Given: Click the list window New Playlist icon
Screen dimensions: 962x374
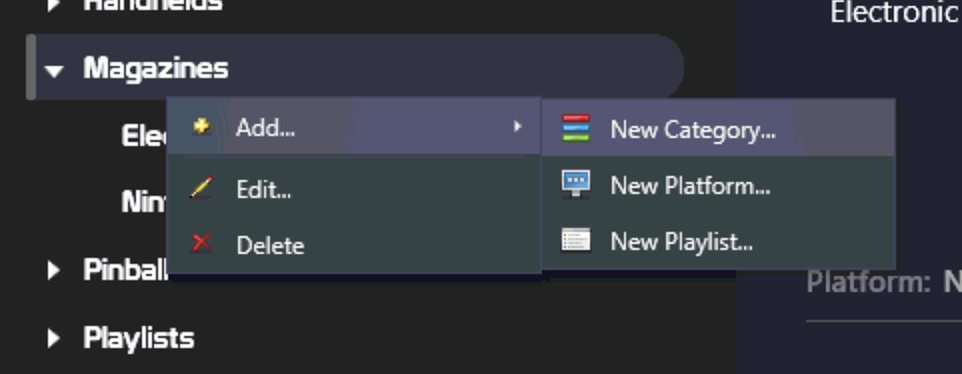Looking at the screenshot, I should [575, 240].
